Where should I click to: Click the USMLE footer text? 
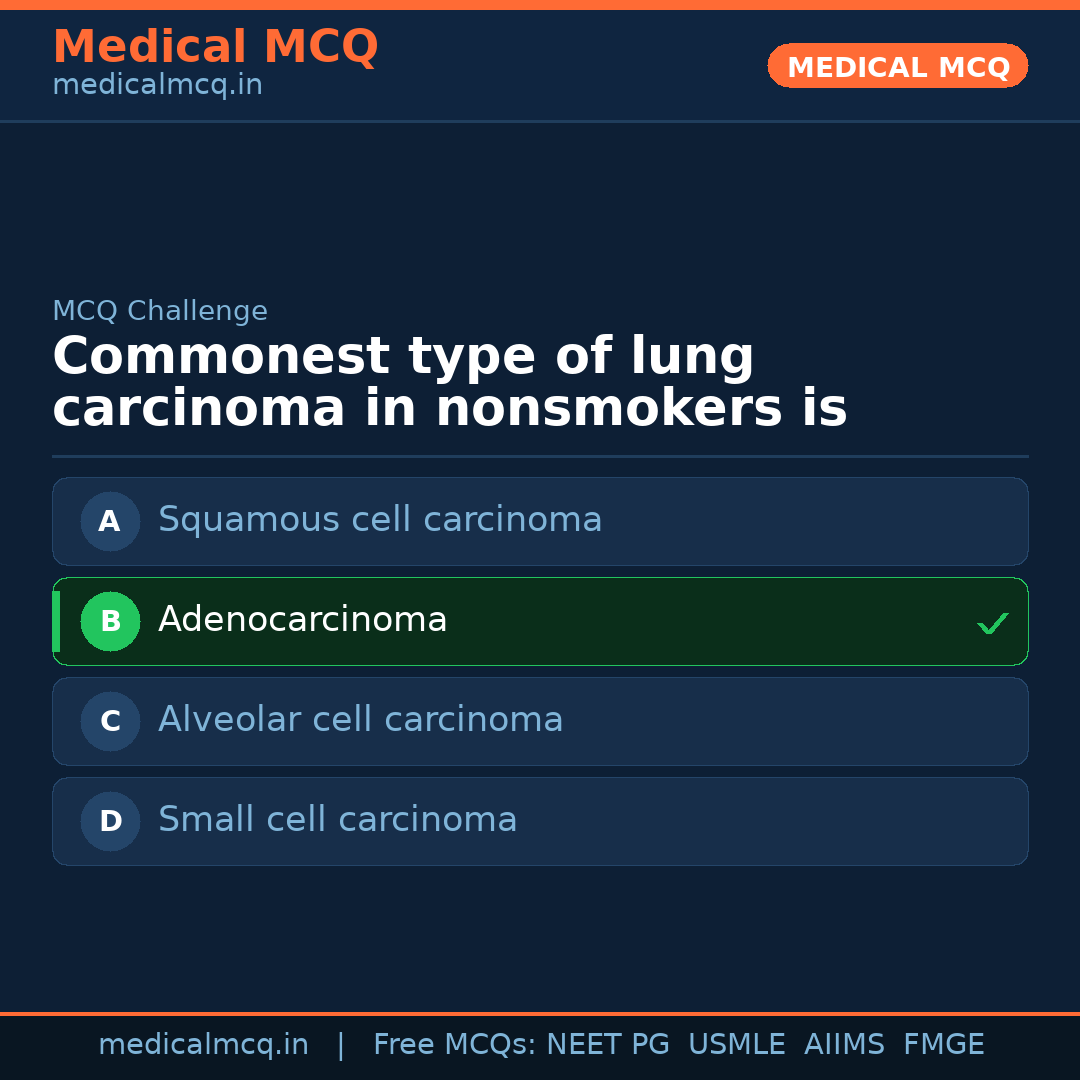(x=736, y=1045)
